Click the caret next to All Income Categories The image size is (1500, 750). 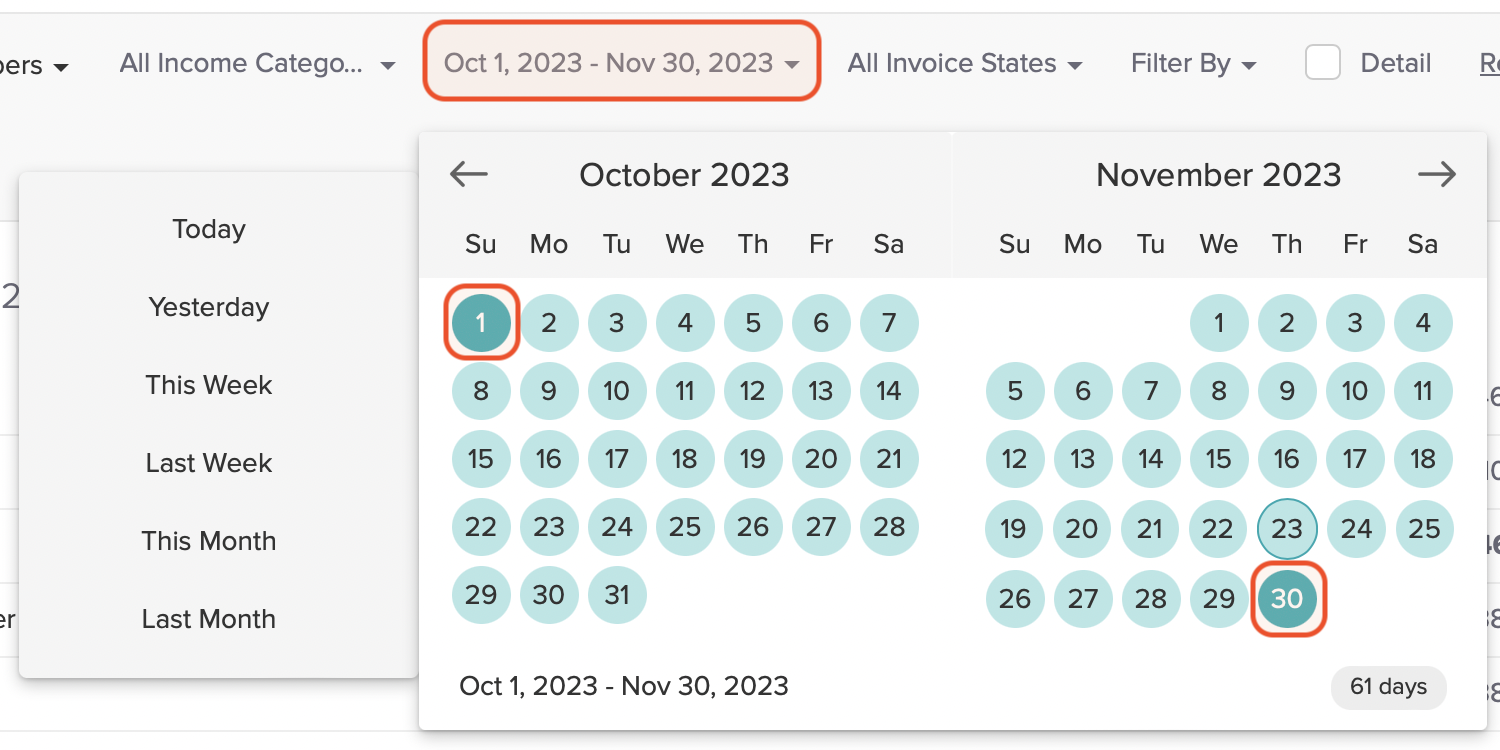click(388, 63)
